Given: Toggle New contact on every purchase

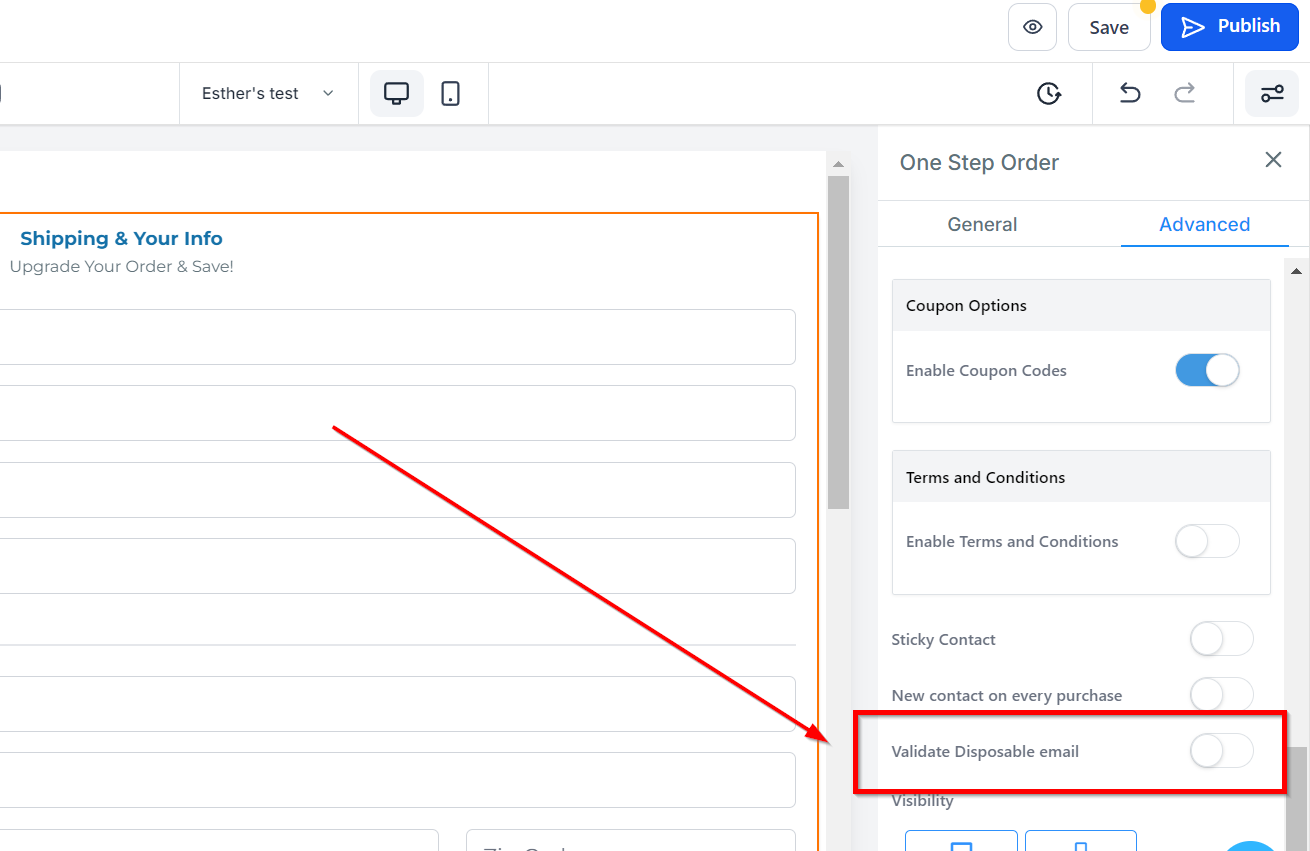Looking at the screenshot, I should (1221, 694).
